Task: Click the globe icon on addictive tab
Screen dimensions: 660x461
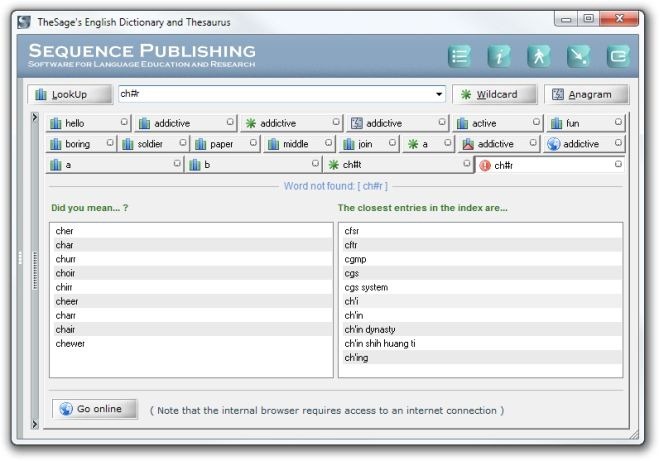Action: 553,144
